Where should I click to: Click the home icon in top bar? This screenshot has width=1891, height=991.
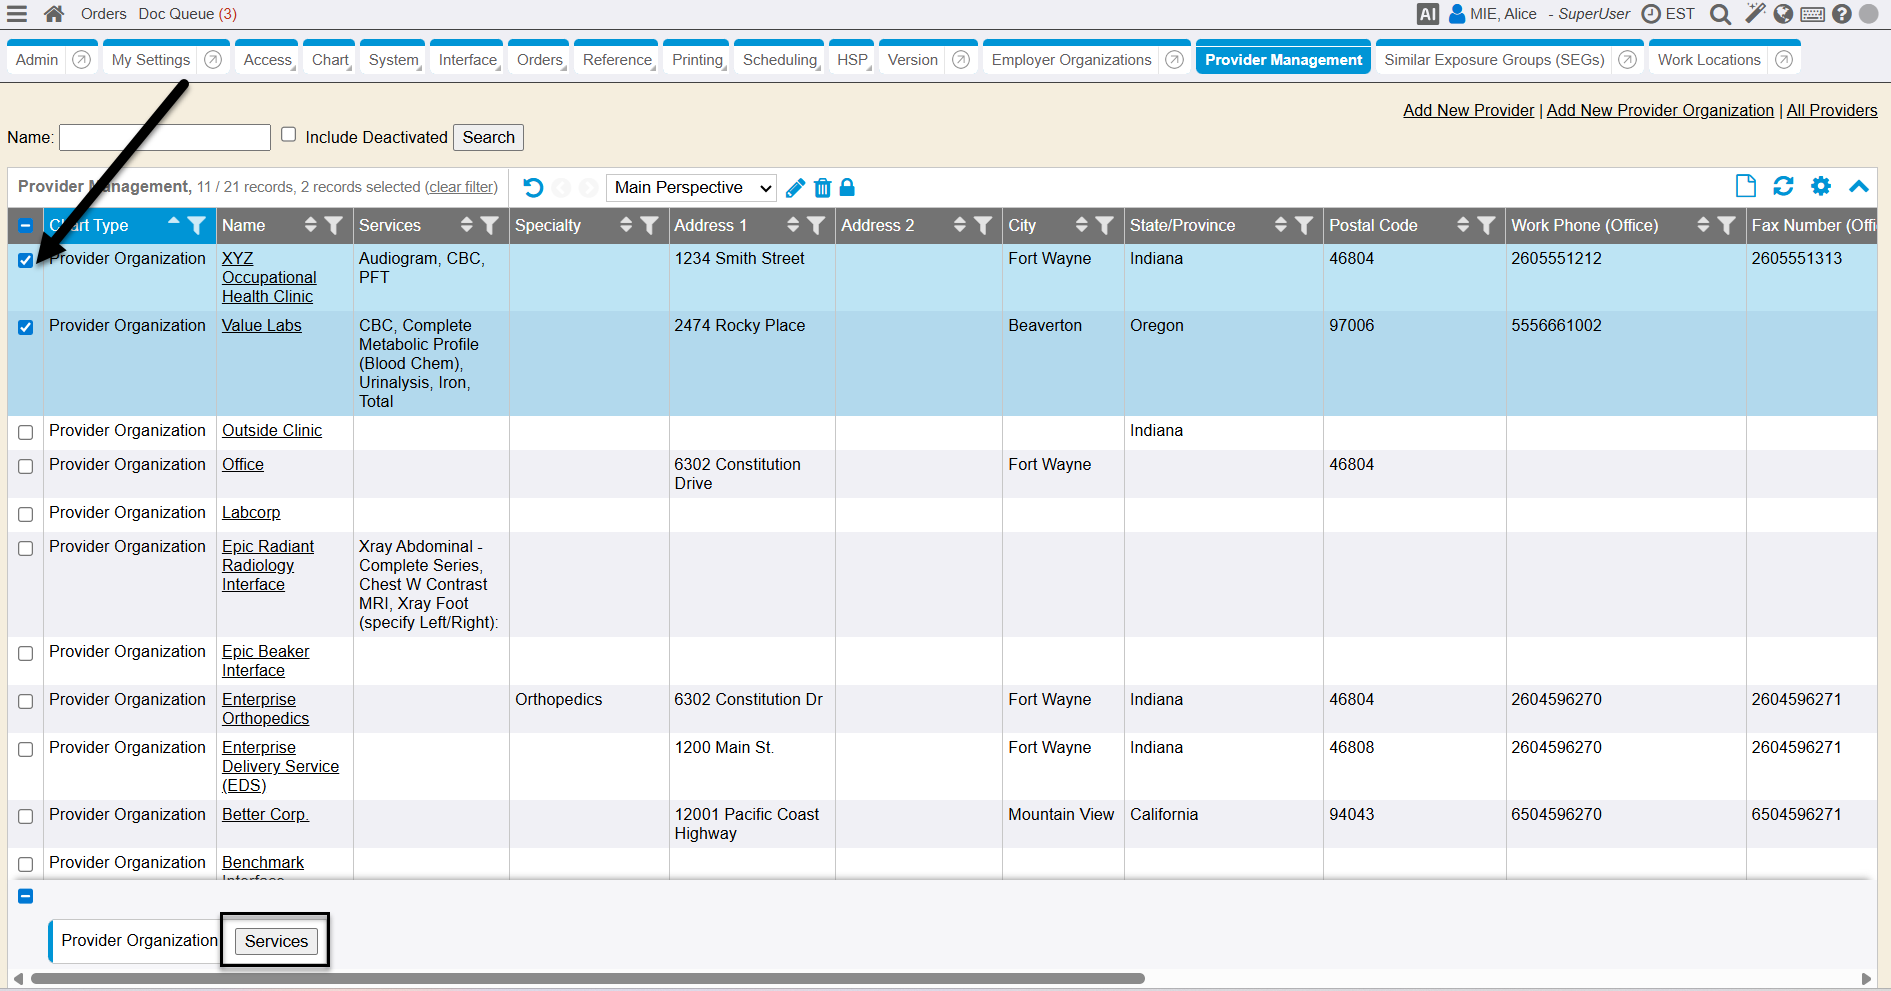[54, 14]
